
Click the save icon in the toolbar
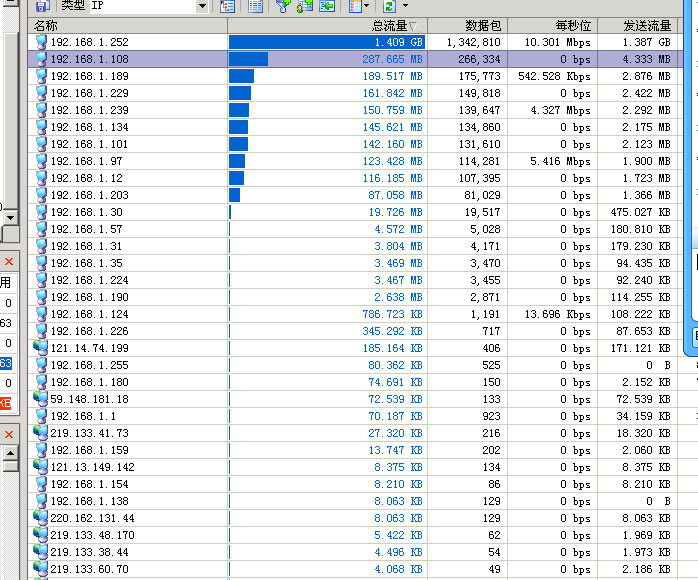[42, 6]
